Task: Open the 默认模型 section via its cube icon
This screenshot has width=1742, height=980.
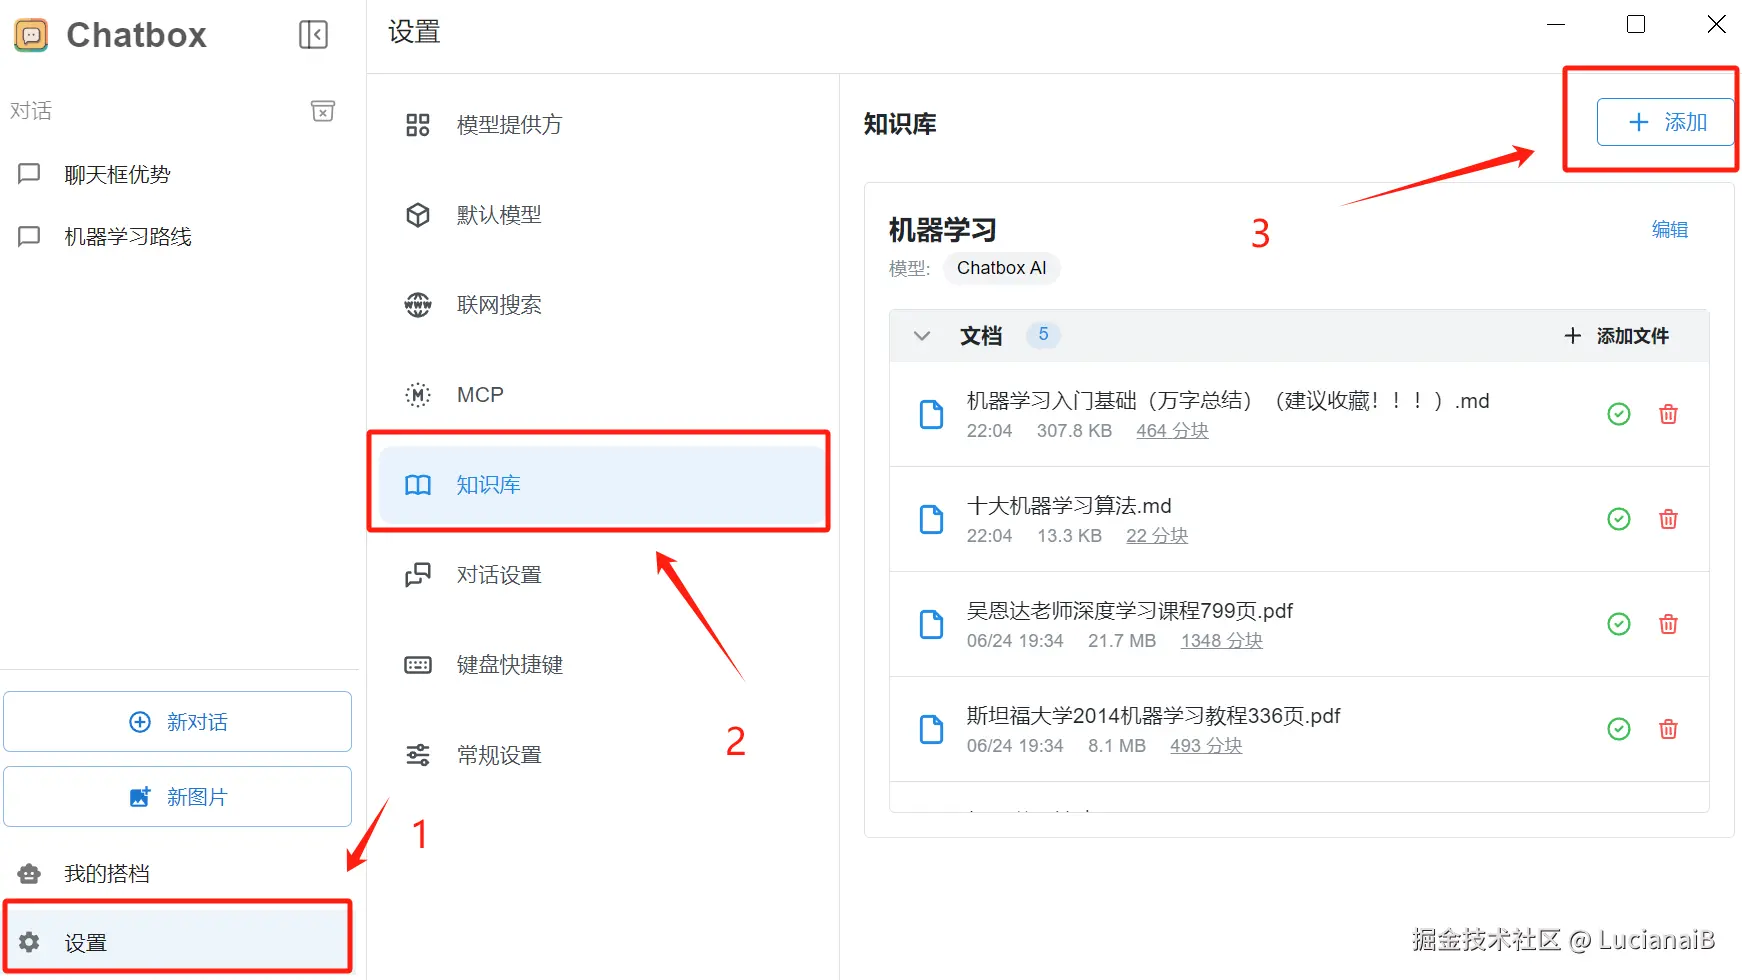Action: pyautogui.click(x=417, y=214)
